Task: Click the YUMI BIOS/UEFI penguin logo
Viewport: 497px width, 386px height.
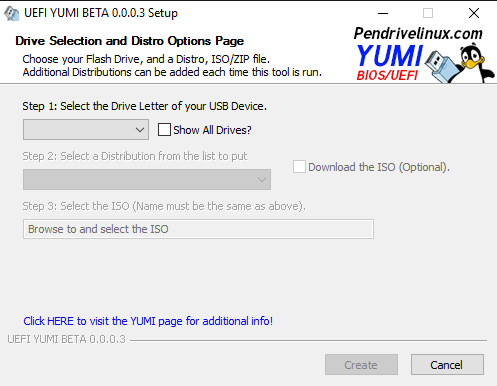Action: (x=425, y=63)
